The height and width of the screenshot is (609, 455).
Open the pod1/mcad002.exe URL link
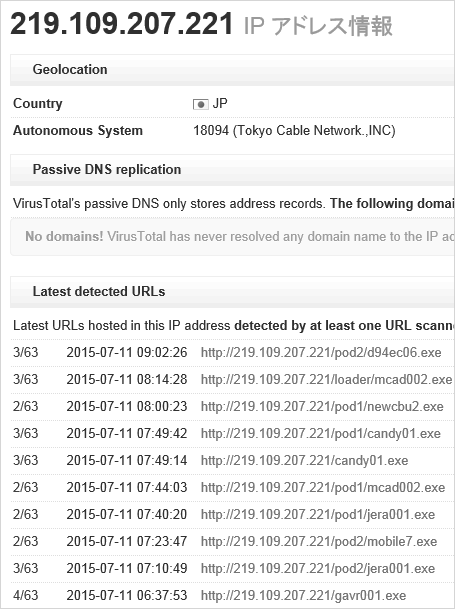[323, 487]
